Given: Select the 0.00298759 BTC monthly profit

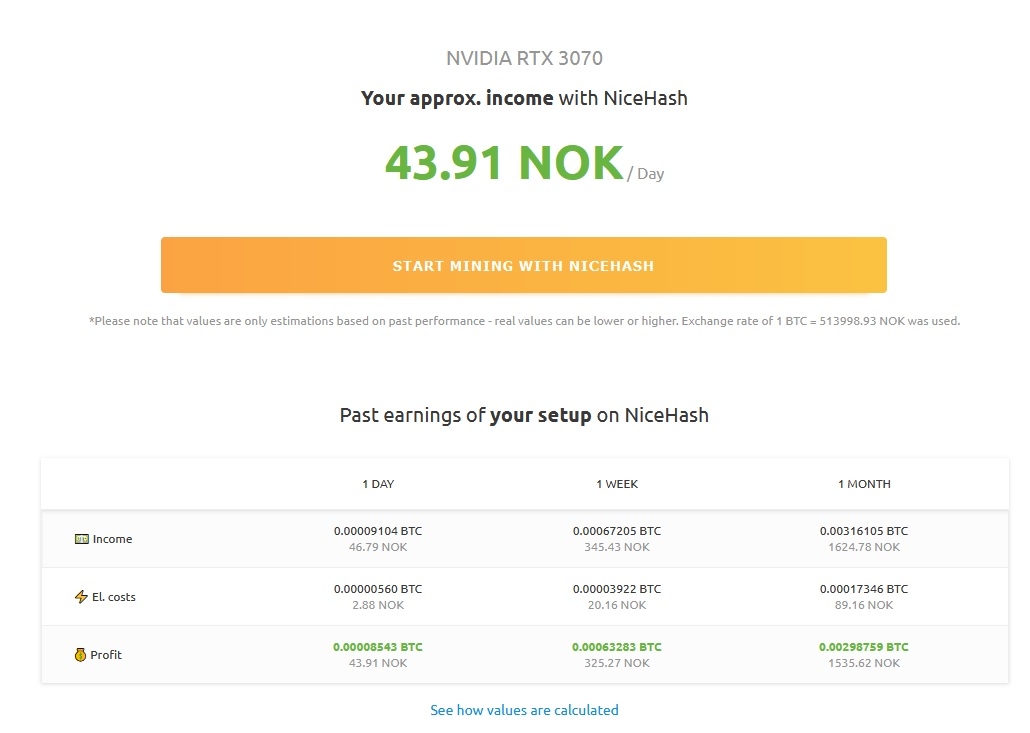Looking at the screenshot, I should click(864, 647).
